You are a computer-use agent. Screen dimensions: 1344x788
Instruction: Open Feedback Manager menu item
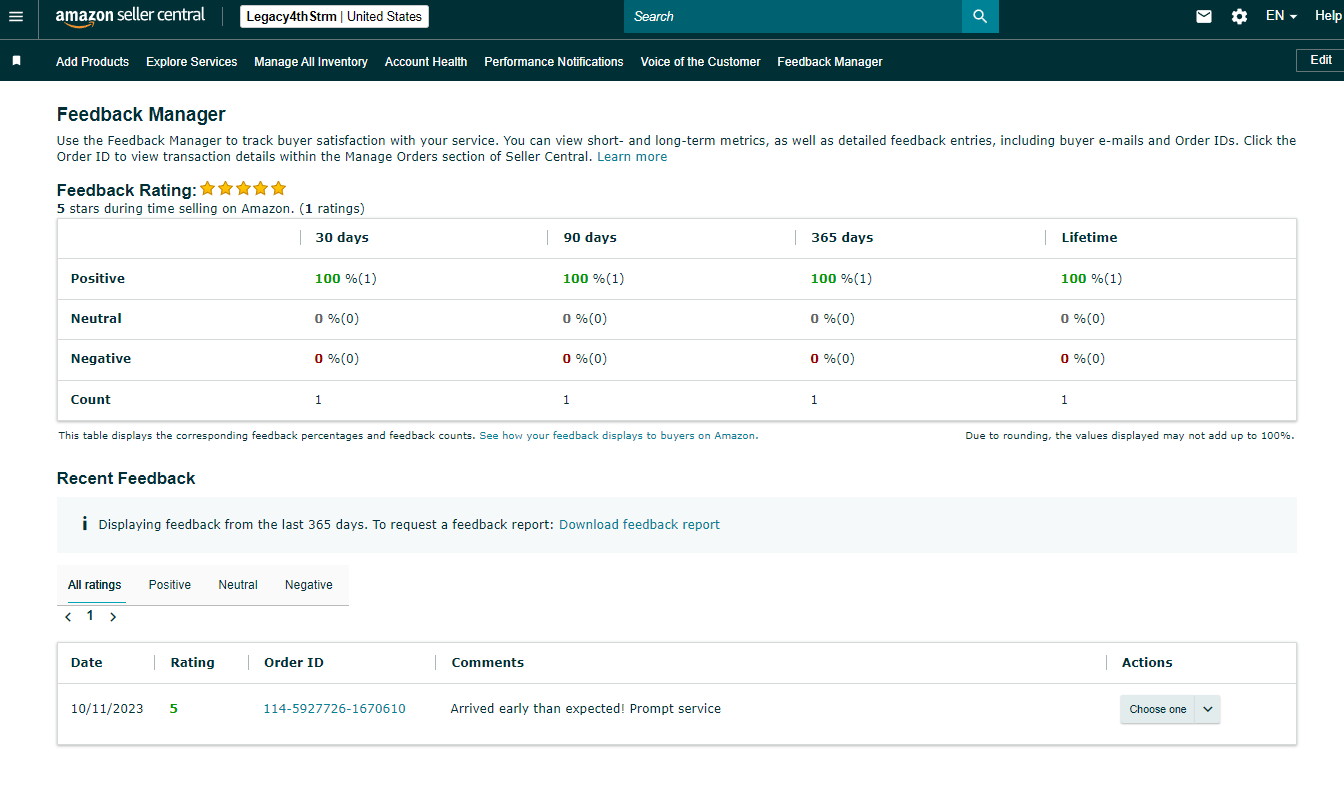pyautogui.click(x=830, y=61)
